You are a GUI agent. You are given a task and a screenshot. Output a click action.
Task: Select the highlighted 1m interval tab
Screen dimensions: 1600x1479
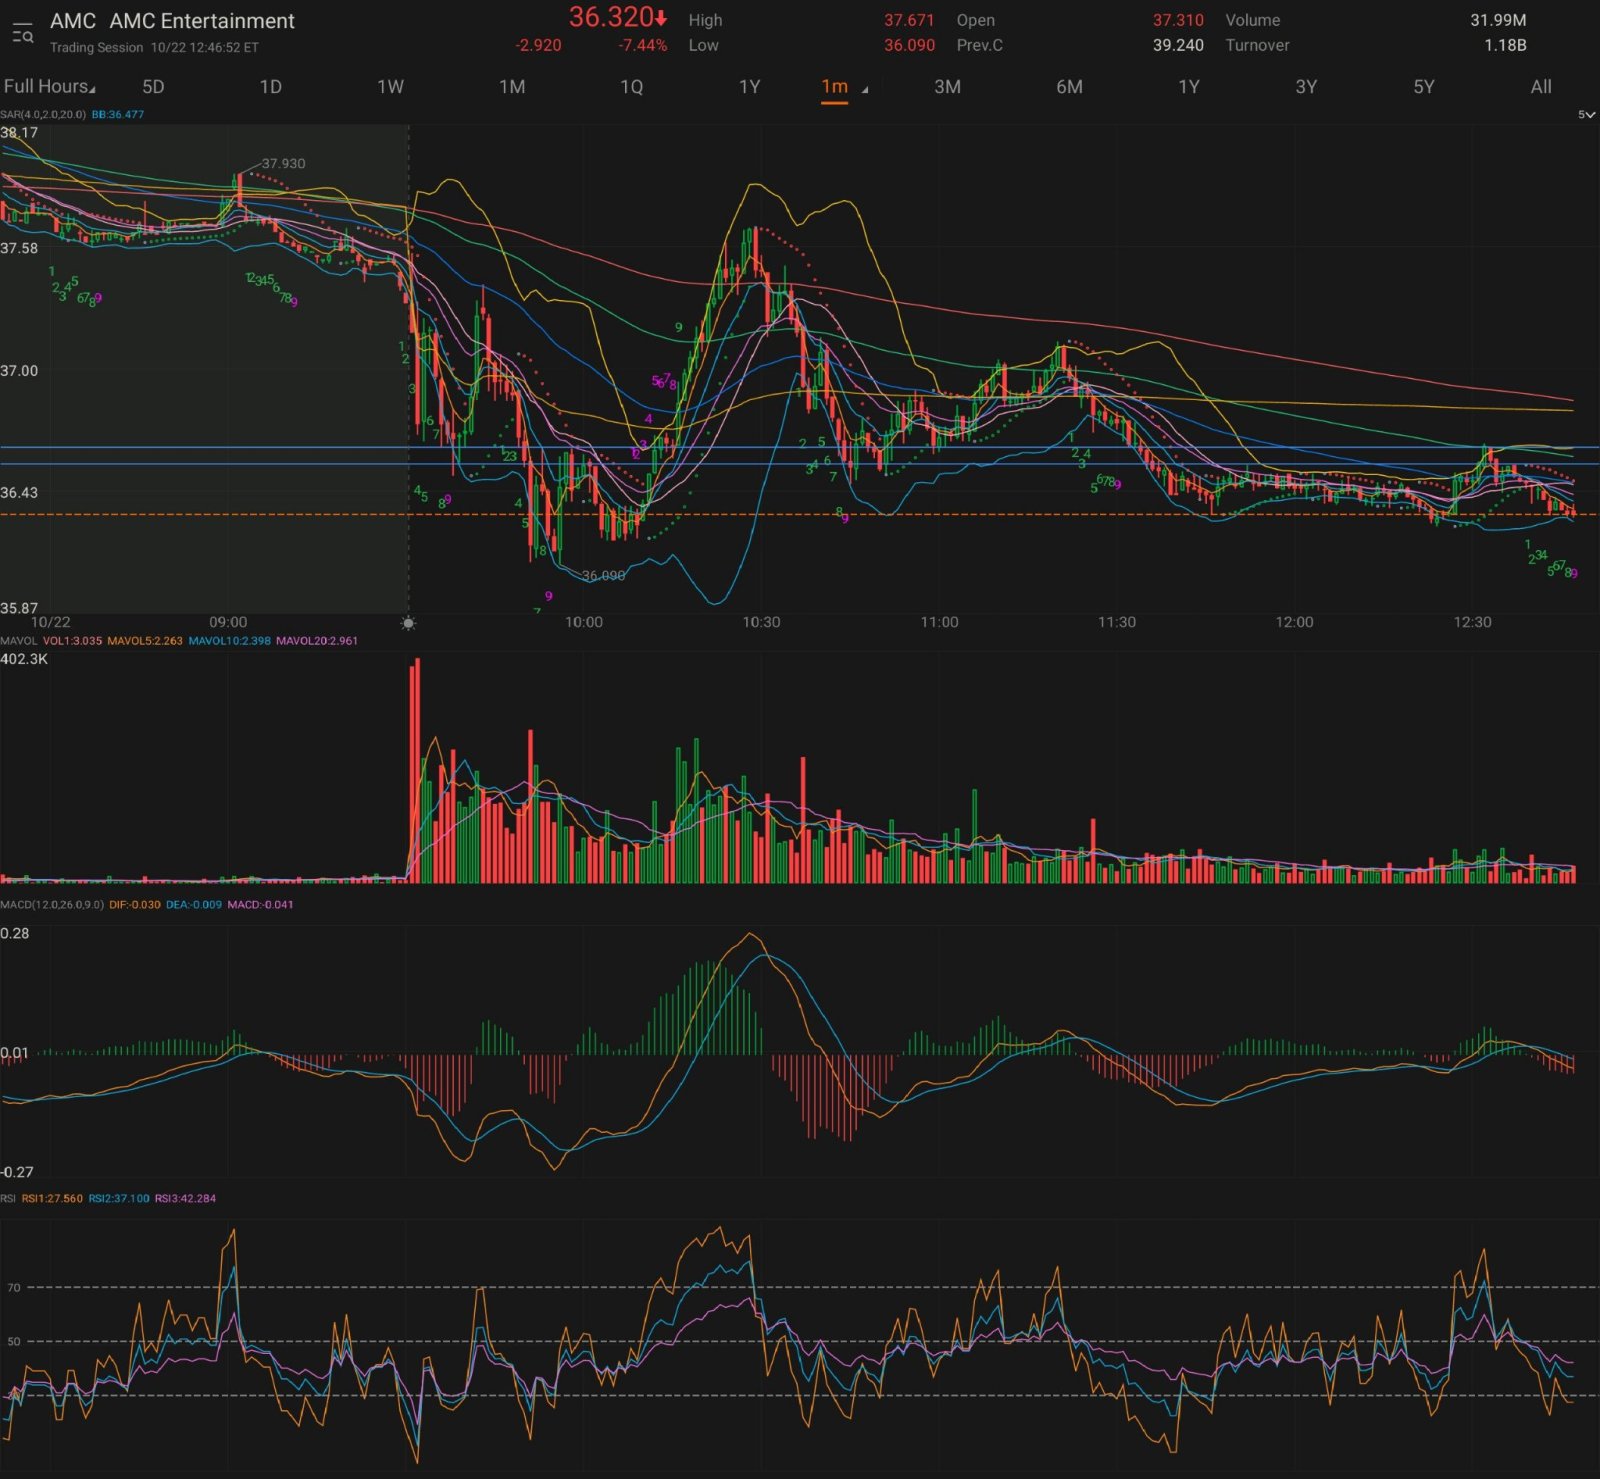(x=835, y=87)
